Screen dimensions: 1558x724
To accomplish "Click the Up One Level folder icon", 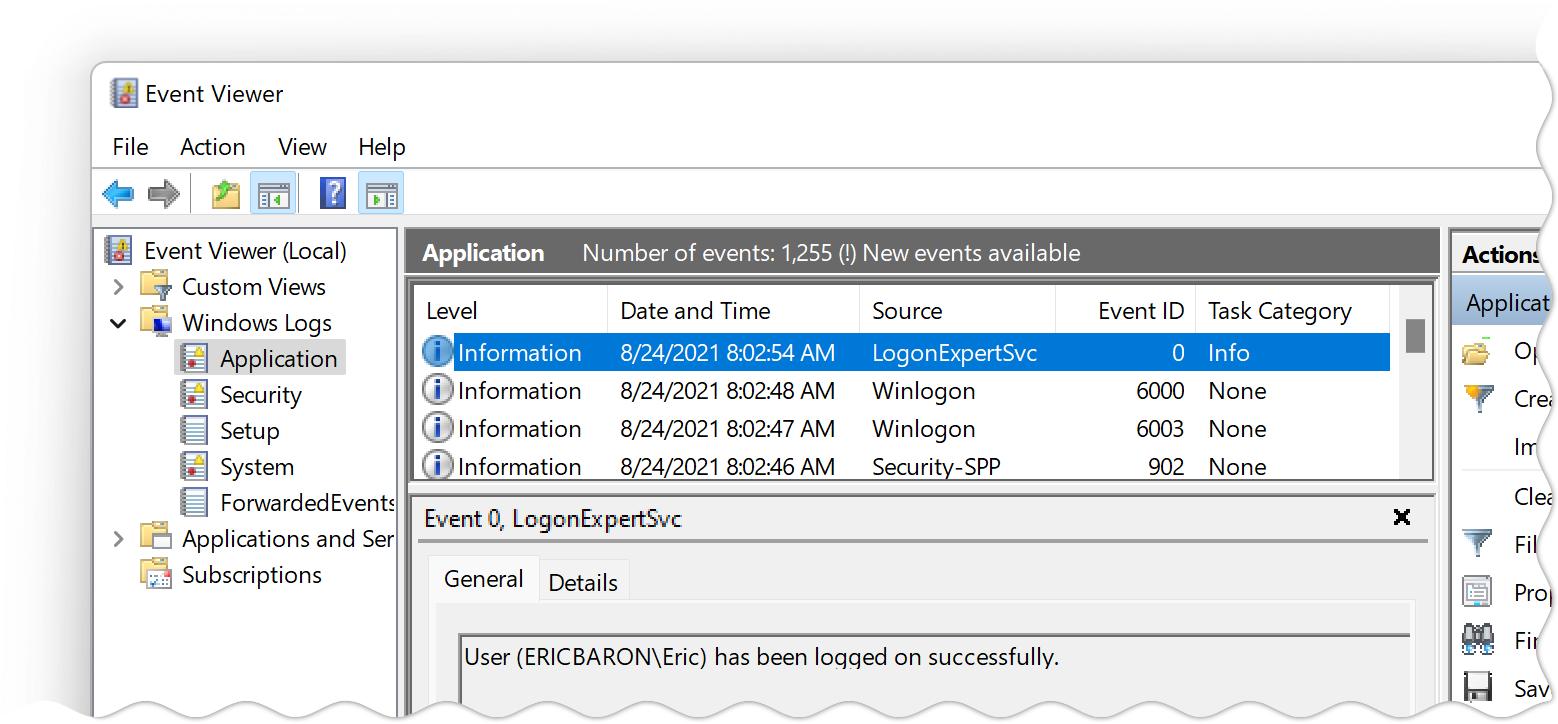I will pos(226,193).
